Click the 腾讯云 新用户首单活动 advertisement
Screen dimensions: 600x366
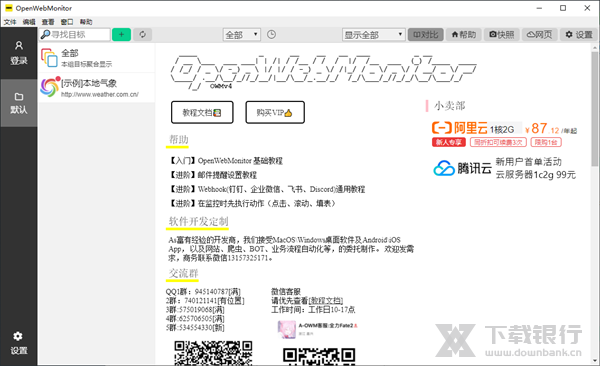pos(505,168)
